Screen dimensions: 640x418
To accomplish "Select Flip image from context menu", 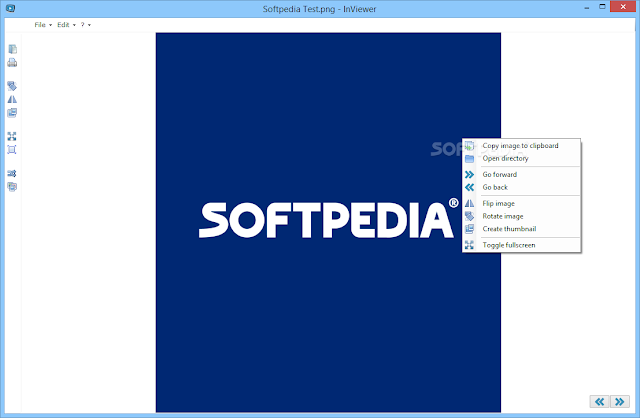I will (x=521, y=203).
